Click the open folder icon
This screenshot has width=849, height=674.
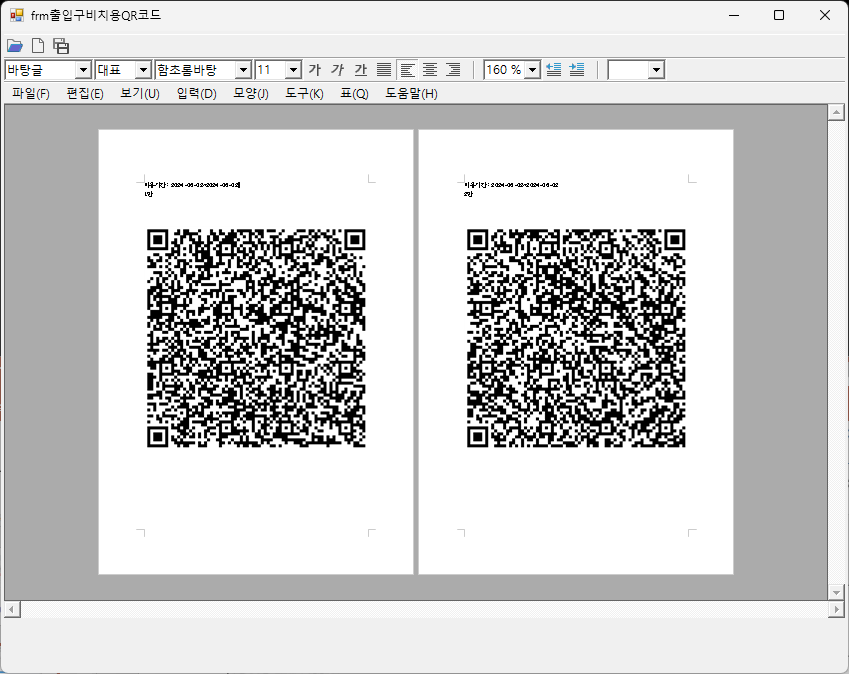coord(14,45)
